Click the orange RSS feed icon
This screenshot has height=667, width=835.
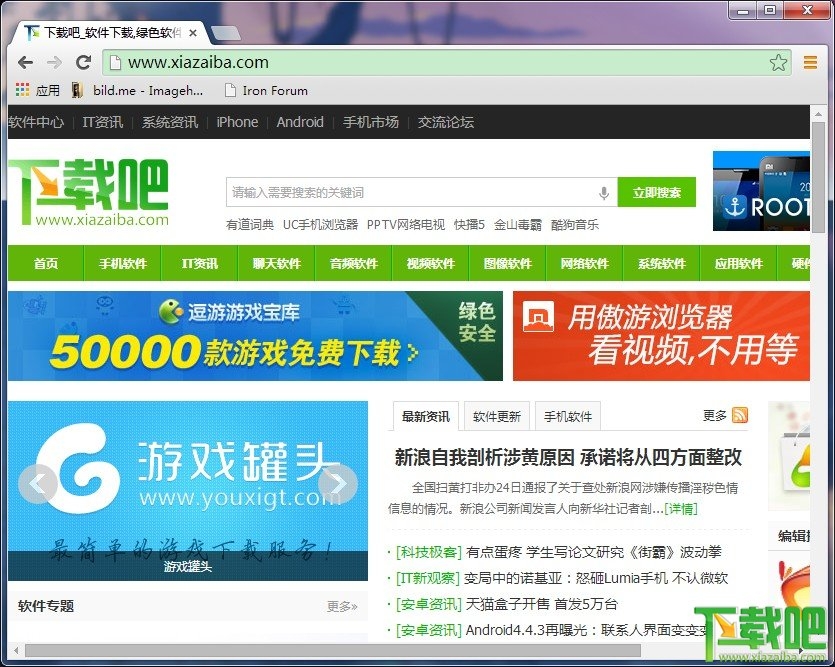coord(740,415)
